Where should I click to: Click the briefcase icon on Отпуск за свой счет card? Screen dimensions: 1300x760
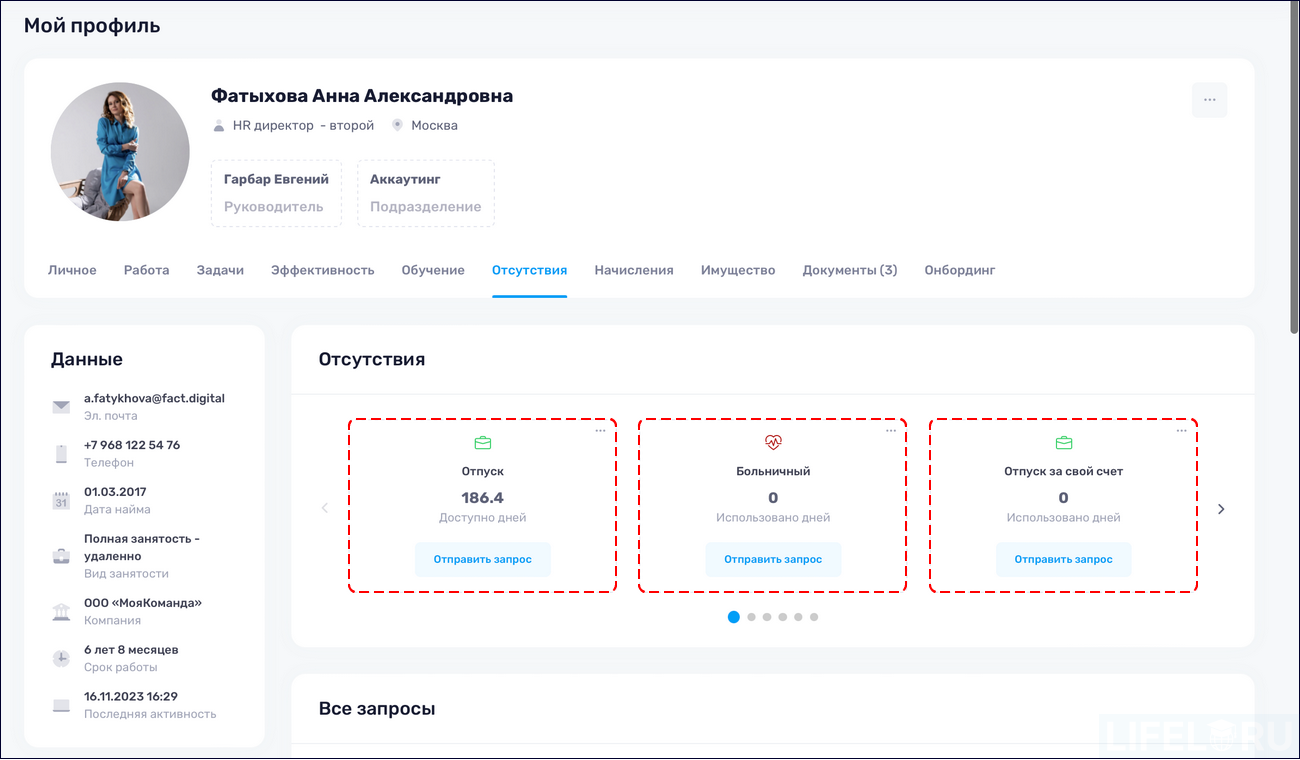click(1063, 441)
